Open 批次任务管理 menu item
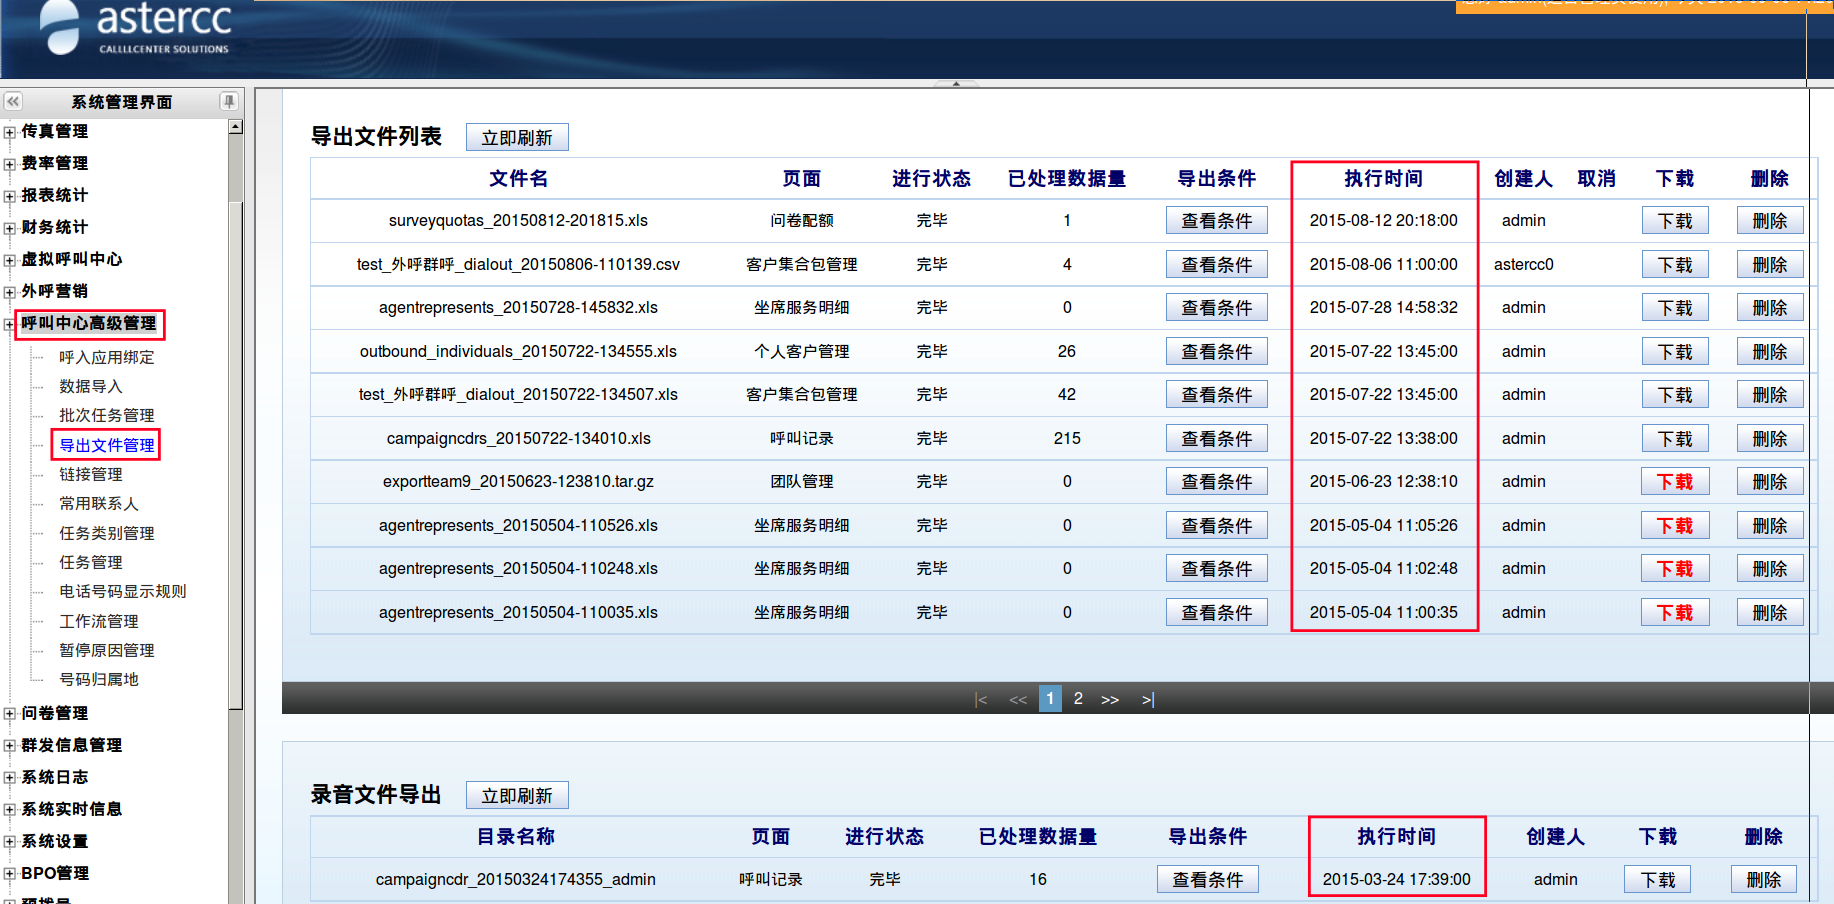This screenshot has width=1834, height=904. [106, 415]
